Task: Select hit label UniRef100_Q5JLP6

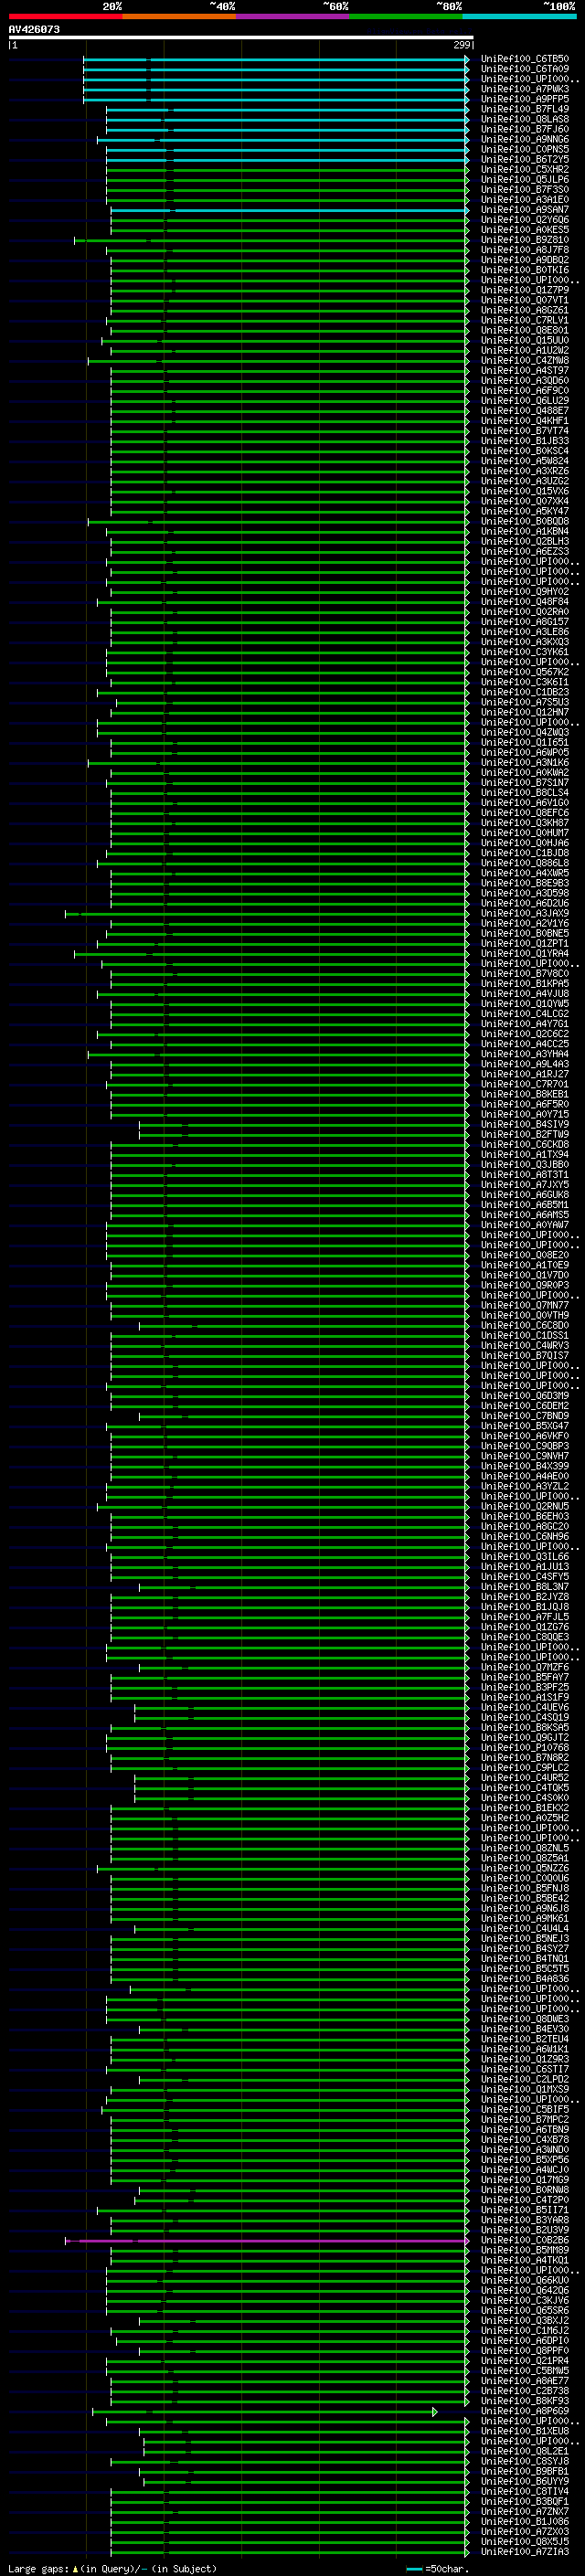Action: (x=525, y=179)
